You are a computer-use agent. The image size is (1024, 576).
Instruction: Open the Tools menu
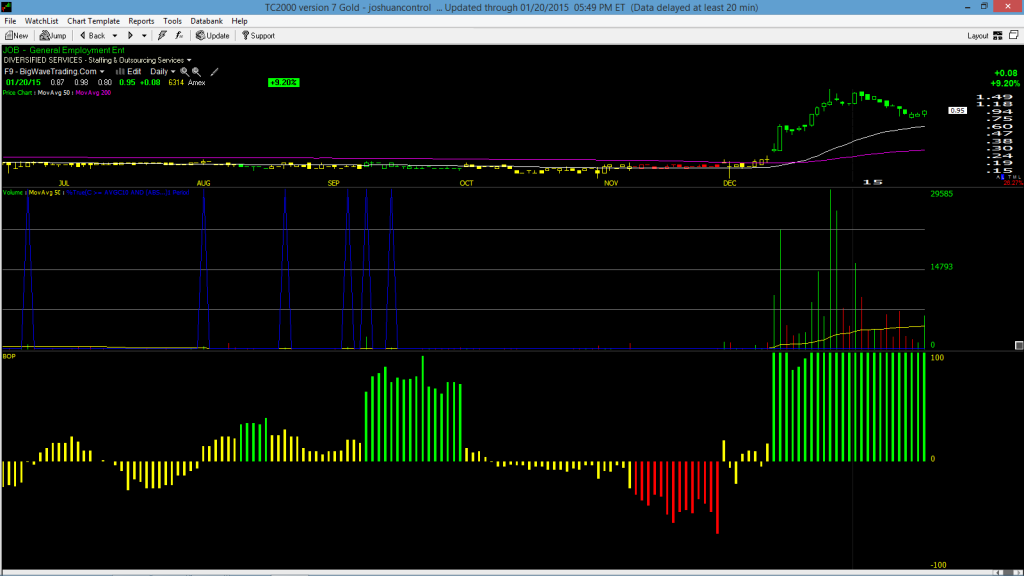(x=172, y=21)
